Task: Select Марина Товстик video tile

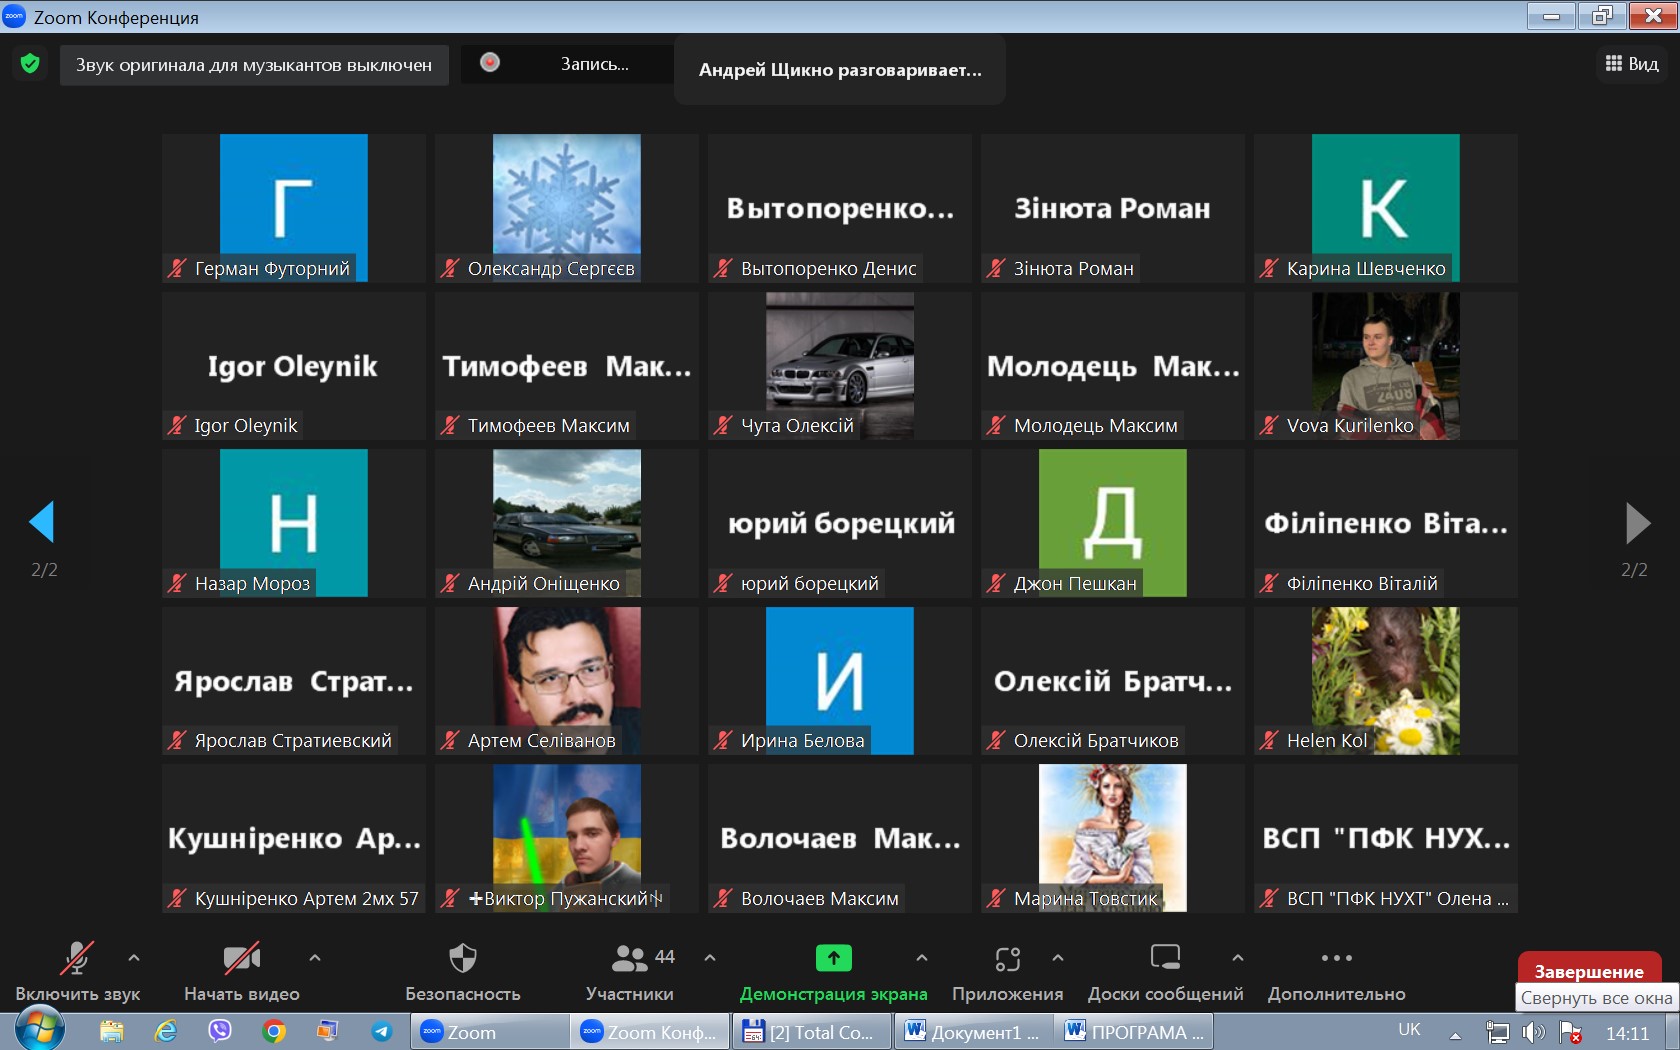Action: 1113,838
